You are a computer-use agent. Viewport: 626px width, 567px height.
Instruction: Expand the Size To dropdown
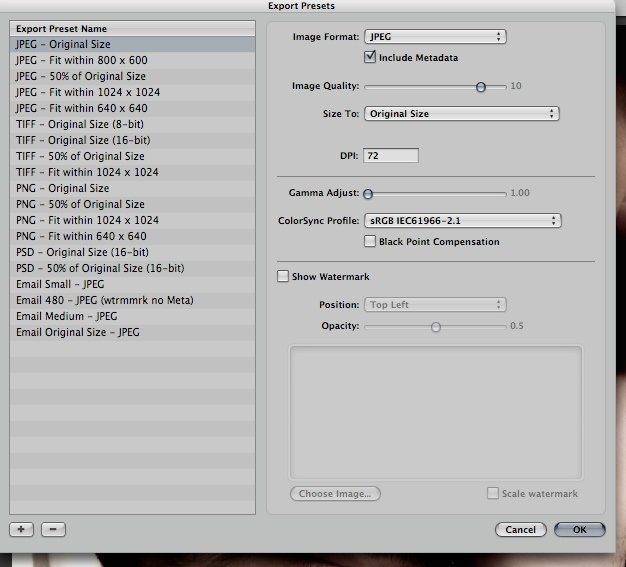tap(461, 114)
